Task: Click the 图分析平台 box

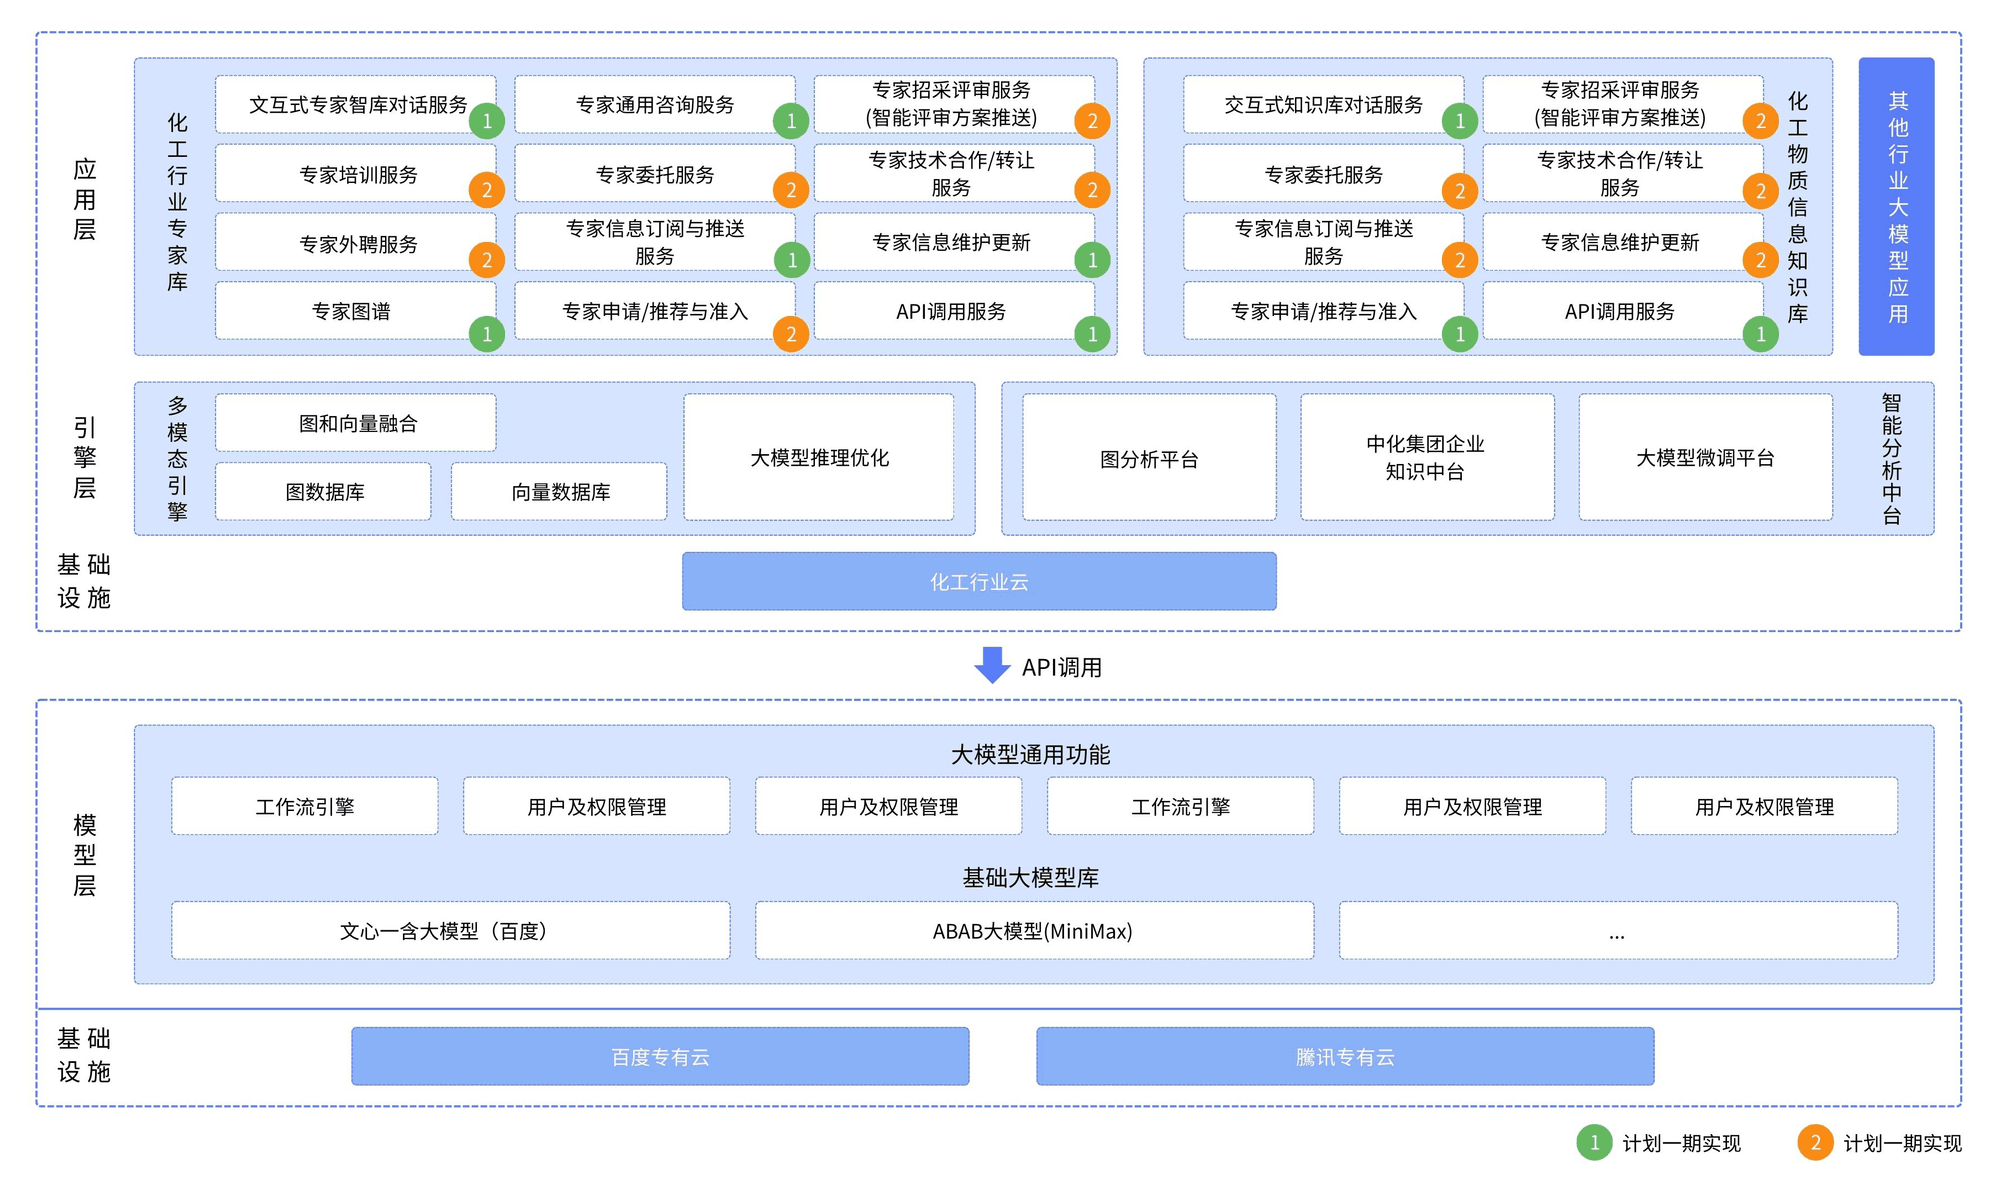Action: 1149,458
